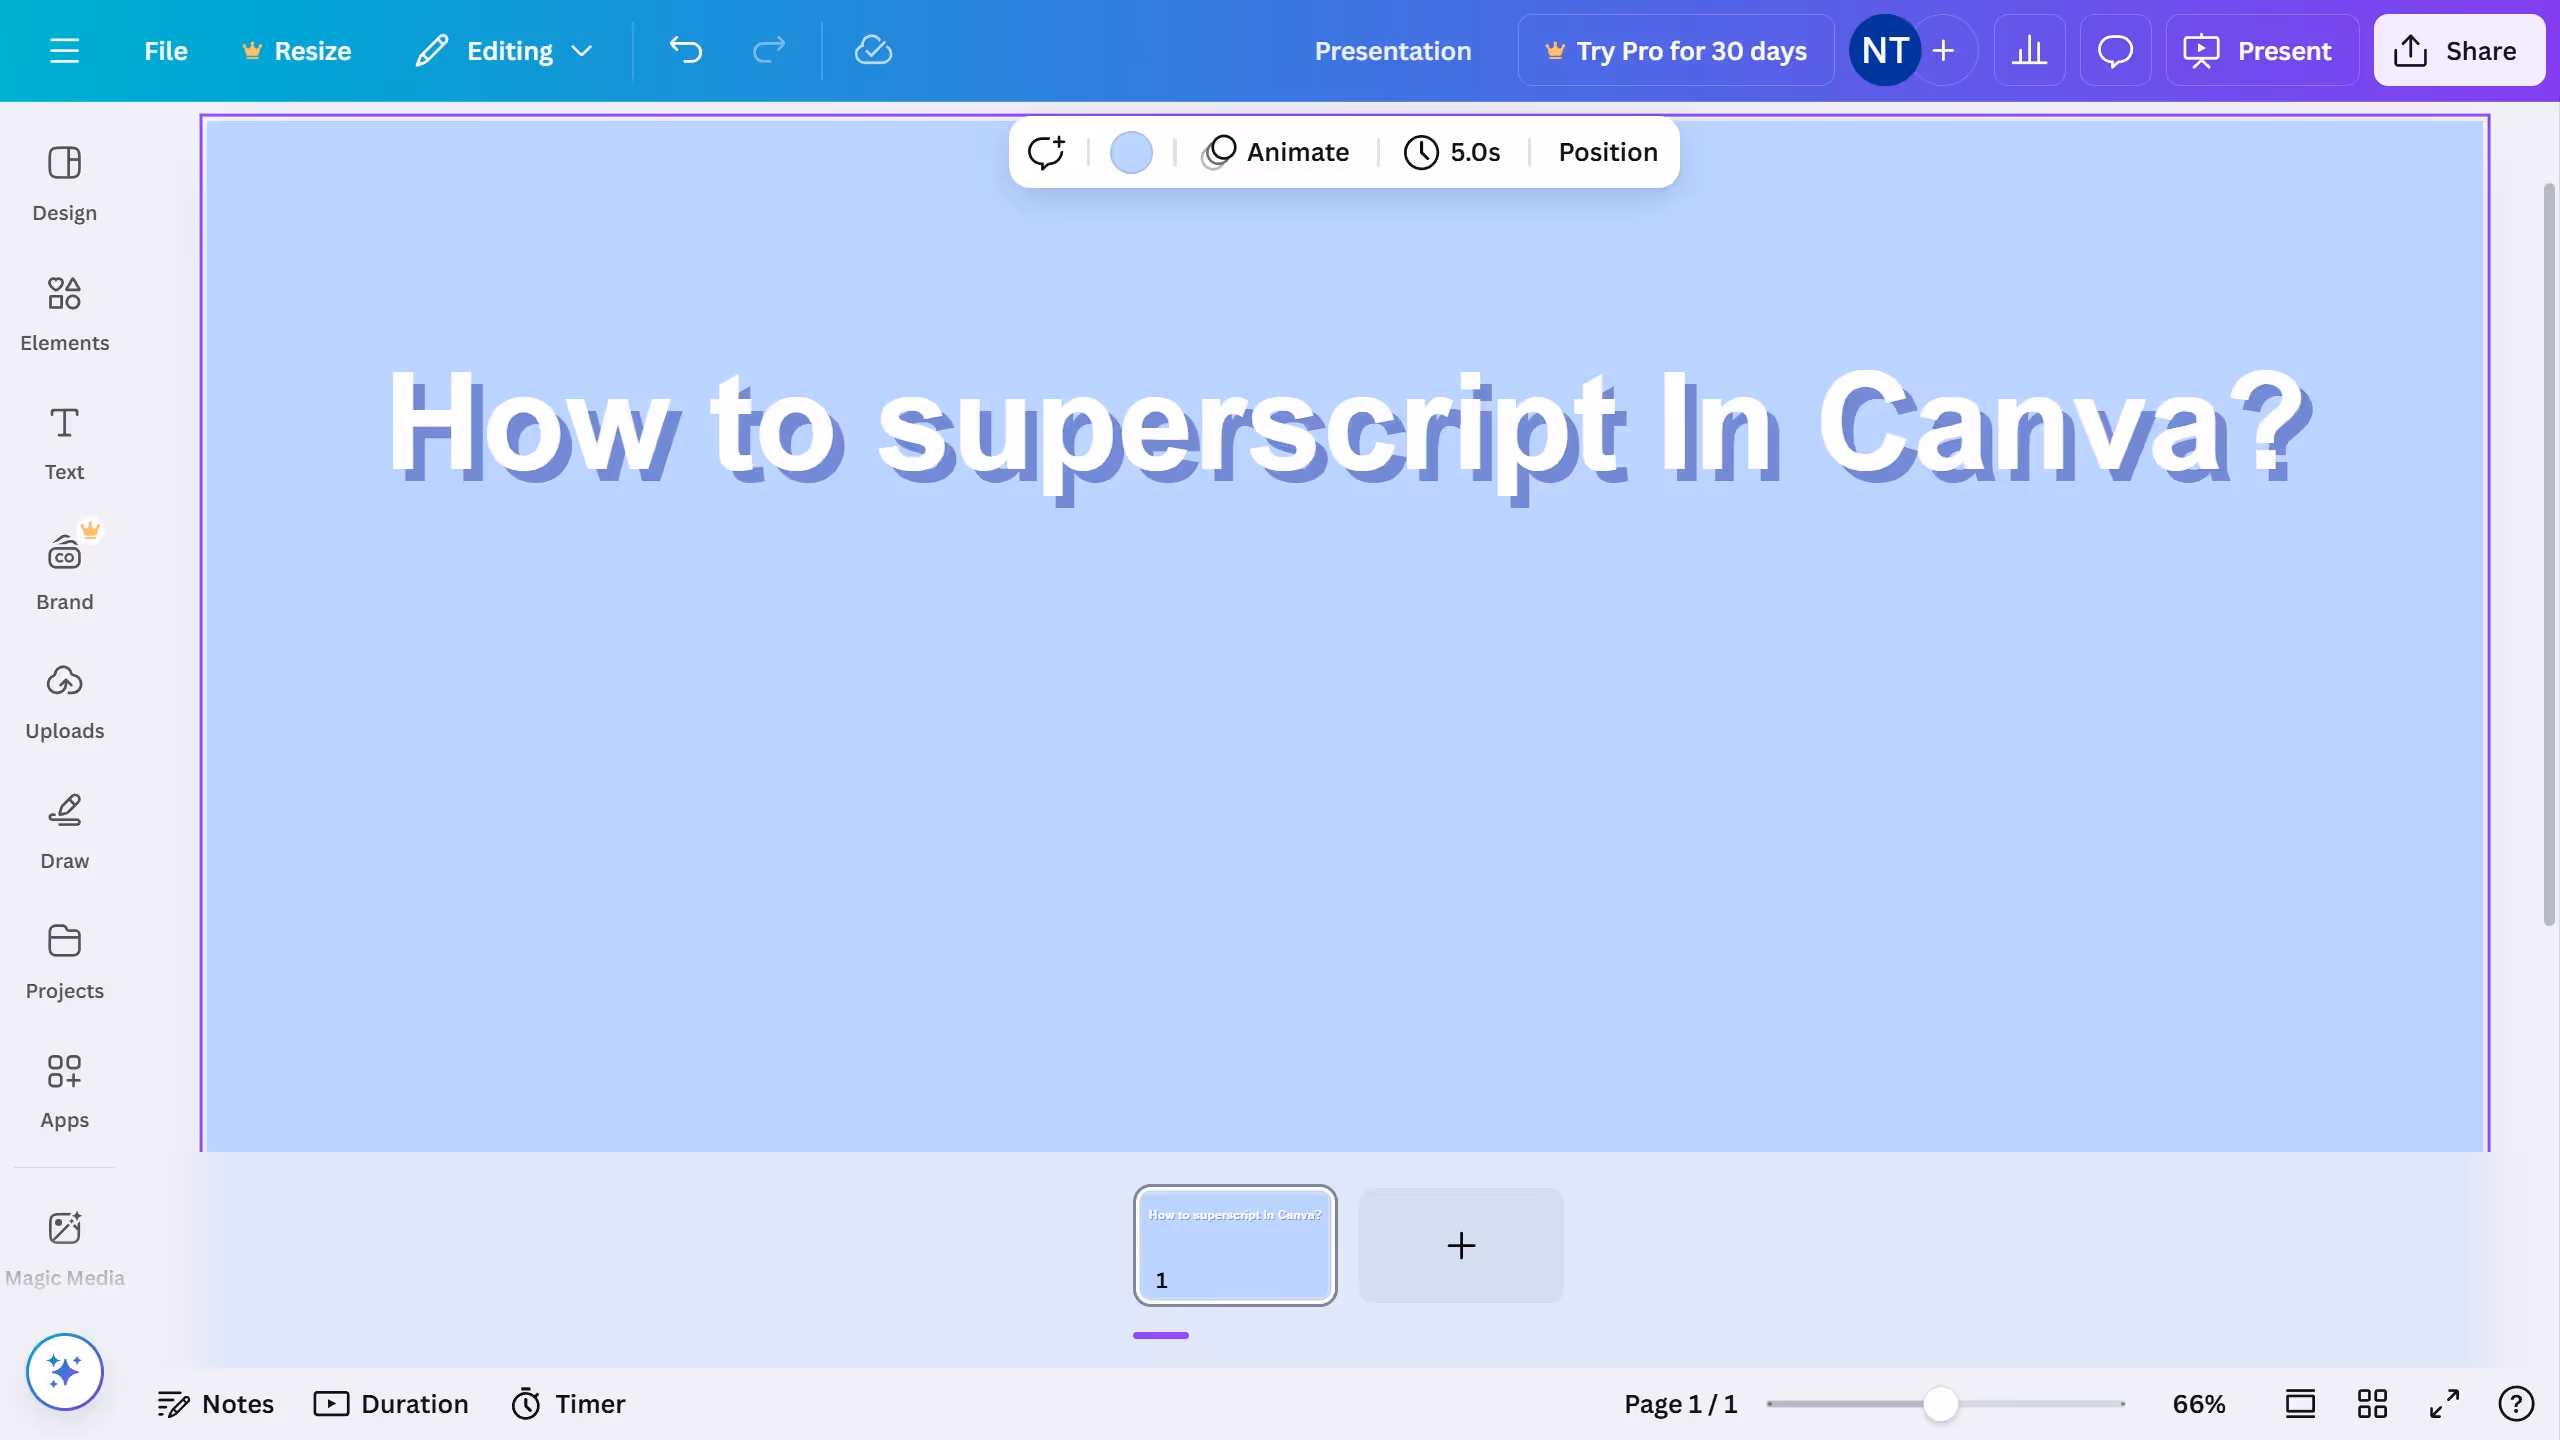The height and width of the screenshot is (1440, 2560).
Task: Open Magic Media in the sidebar
Action: coord(64,1243)
